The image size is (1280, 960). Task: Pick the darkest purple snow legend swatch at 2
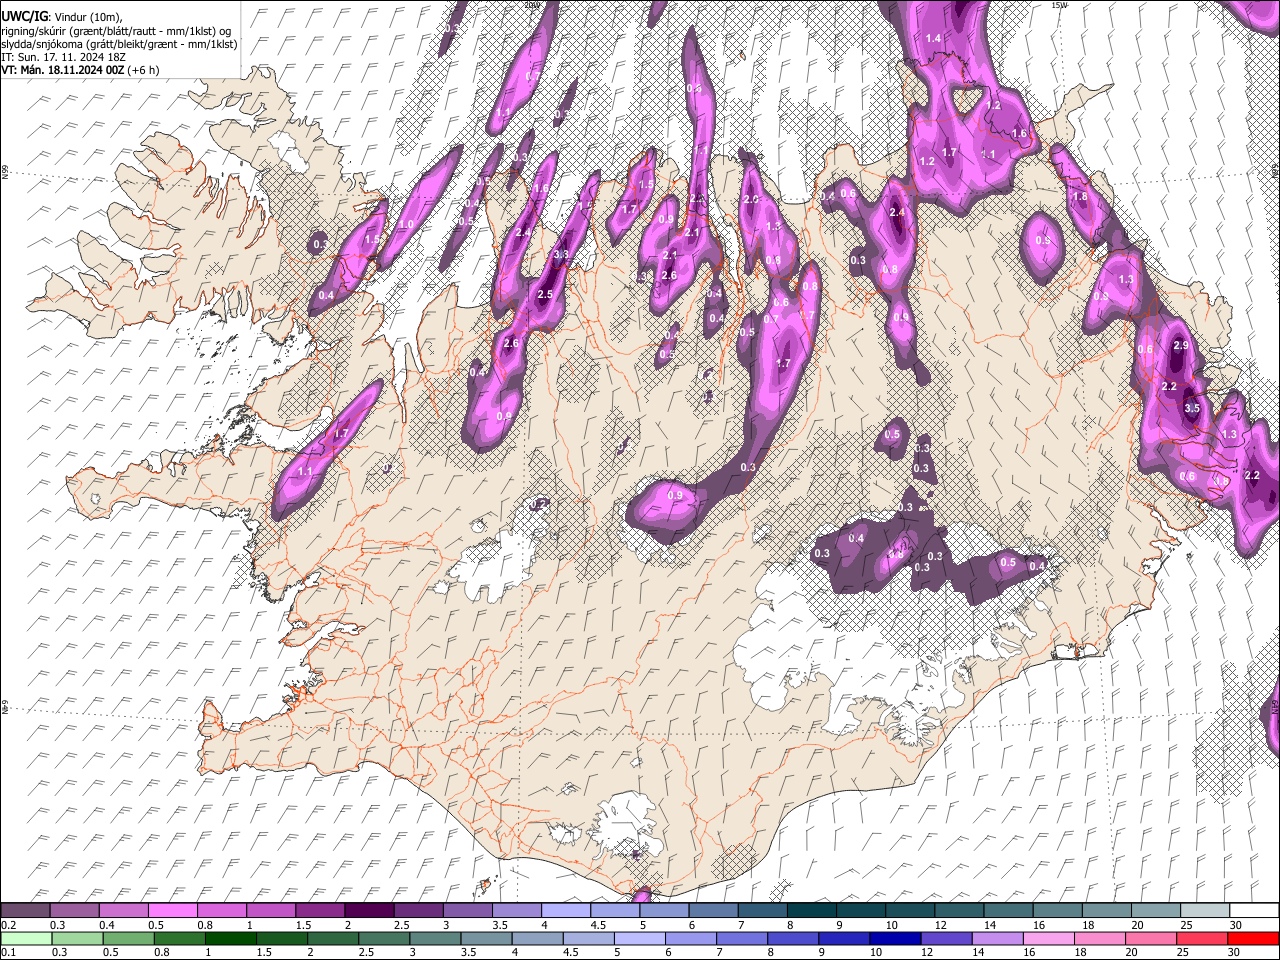point(369,910)
